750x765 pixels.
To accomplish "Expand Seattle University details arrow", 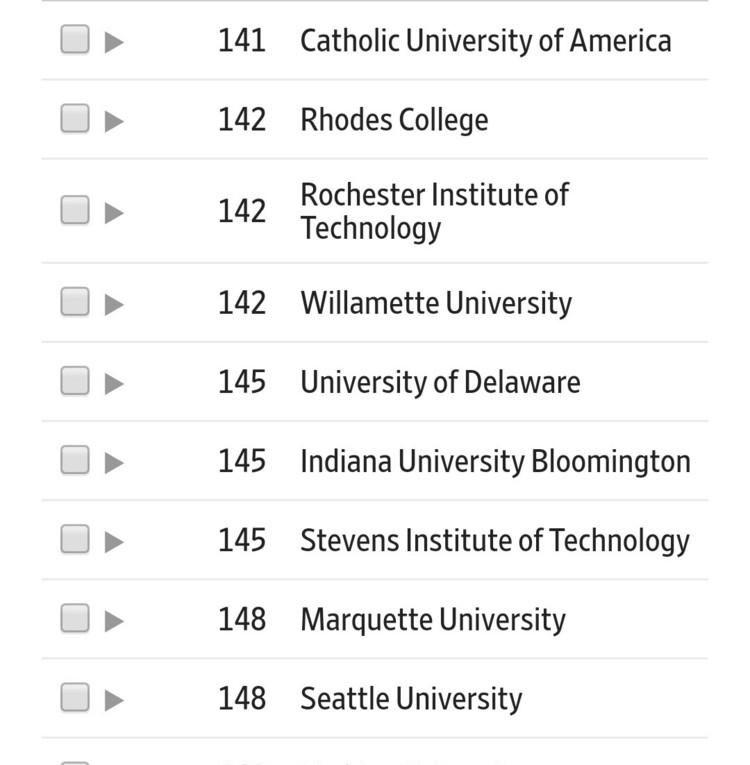I will [x=114, y=700].
